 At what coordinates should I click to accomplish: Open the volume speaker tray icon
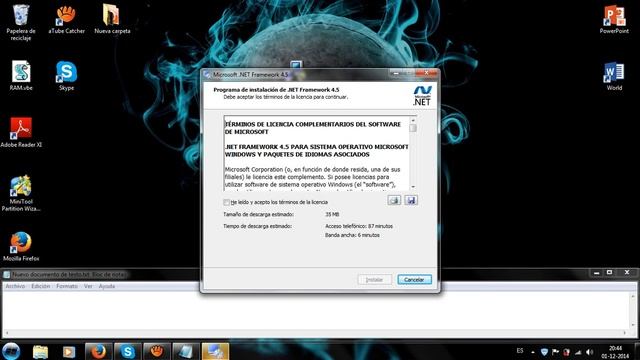(589, 352)
